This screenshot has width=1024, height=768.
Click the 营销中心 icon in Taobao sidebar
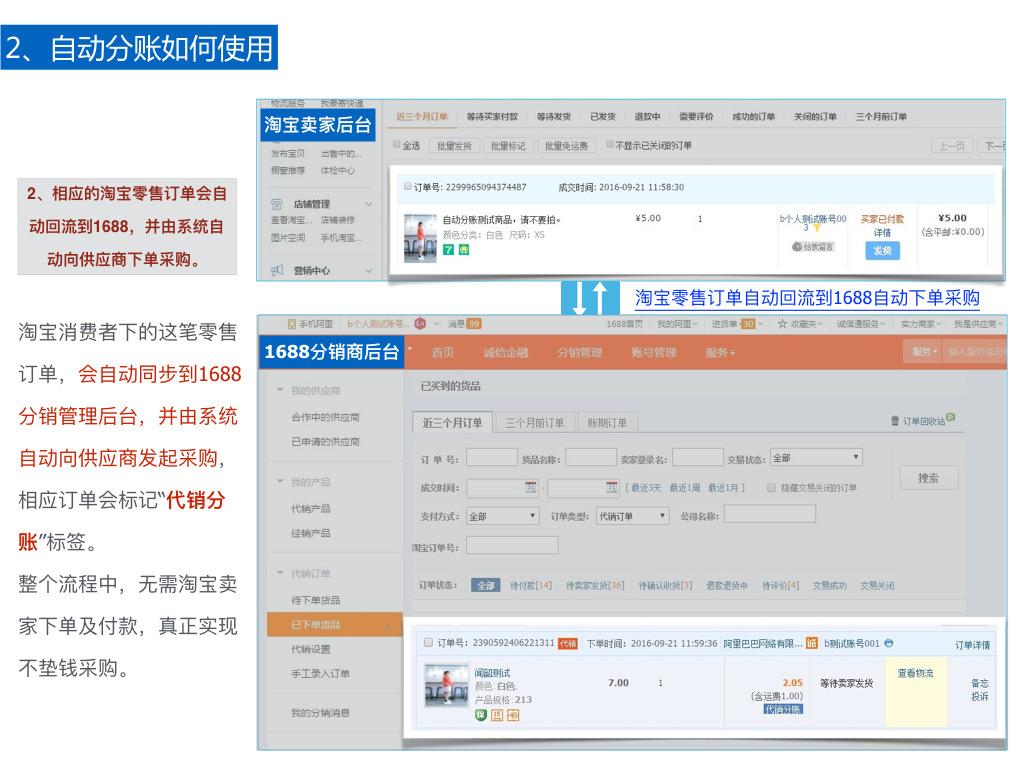276,269
